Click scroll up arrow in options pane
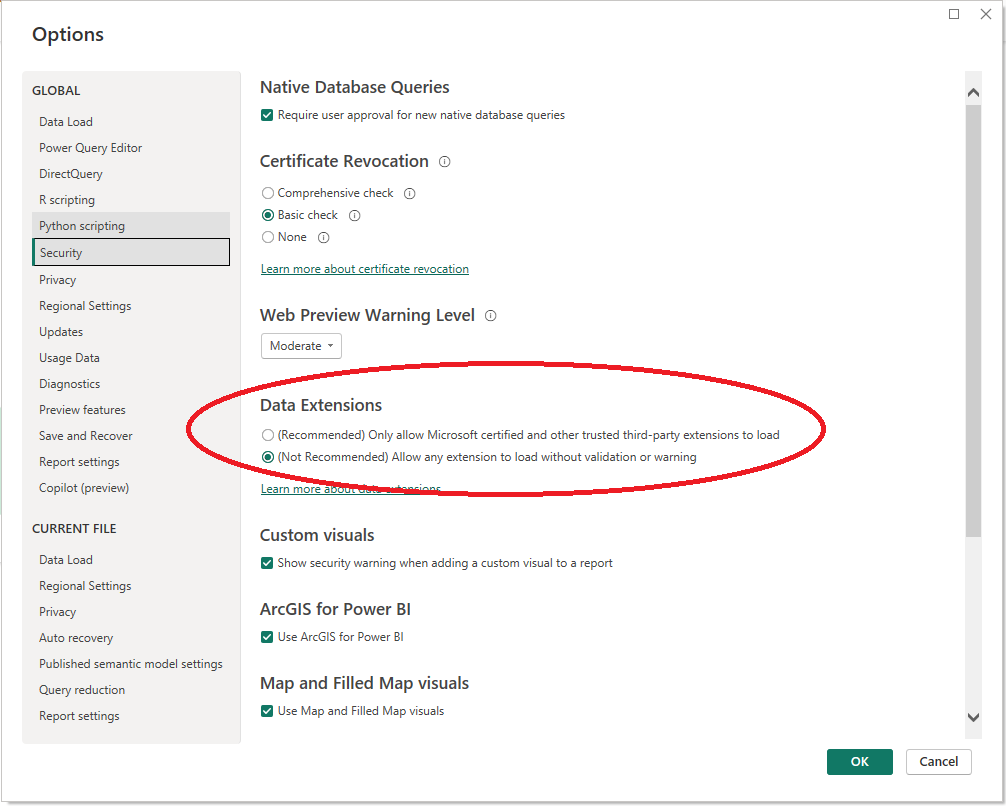 tap(974, 93)
